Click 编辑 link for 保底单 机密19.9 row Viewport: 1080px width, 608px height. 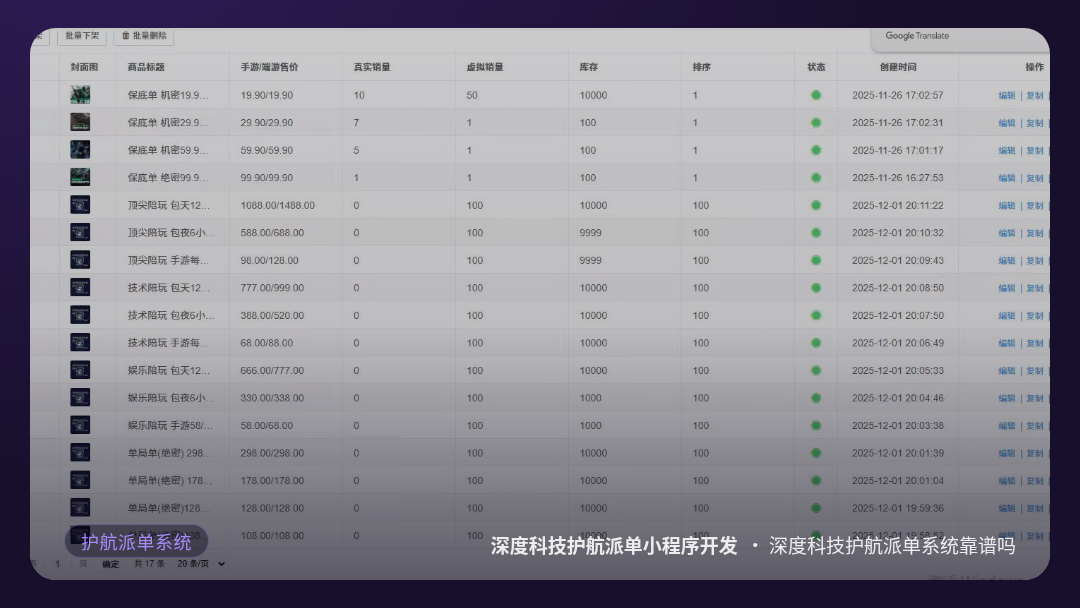point(1006,96)
